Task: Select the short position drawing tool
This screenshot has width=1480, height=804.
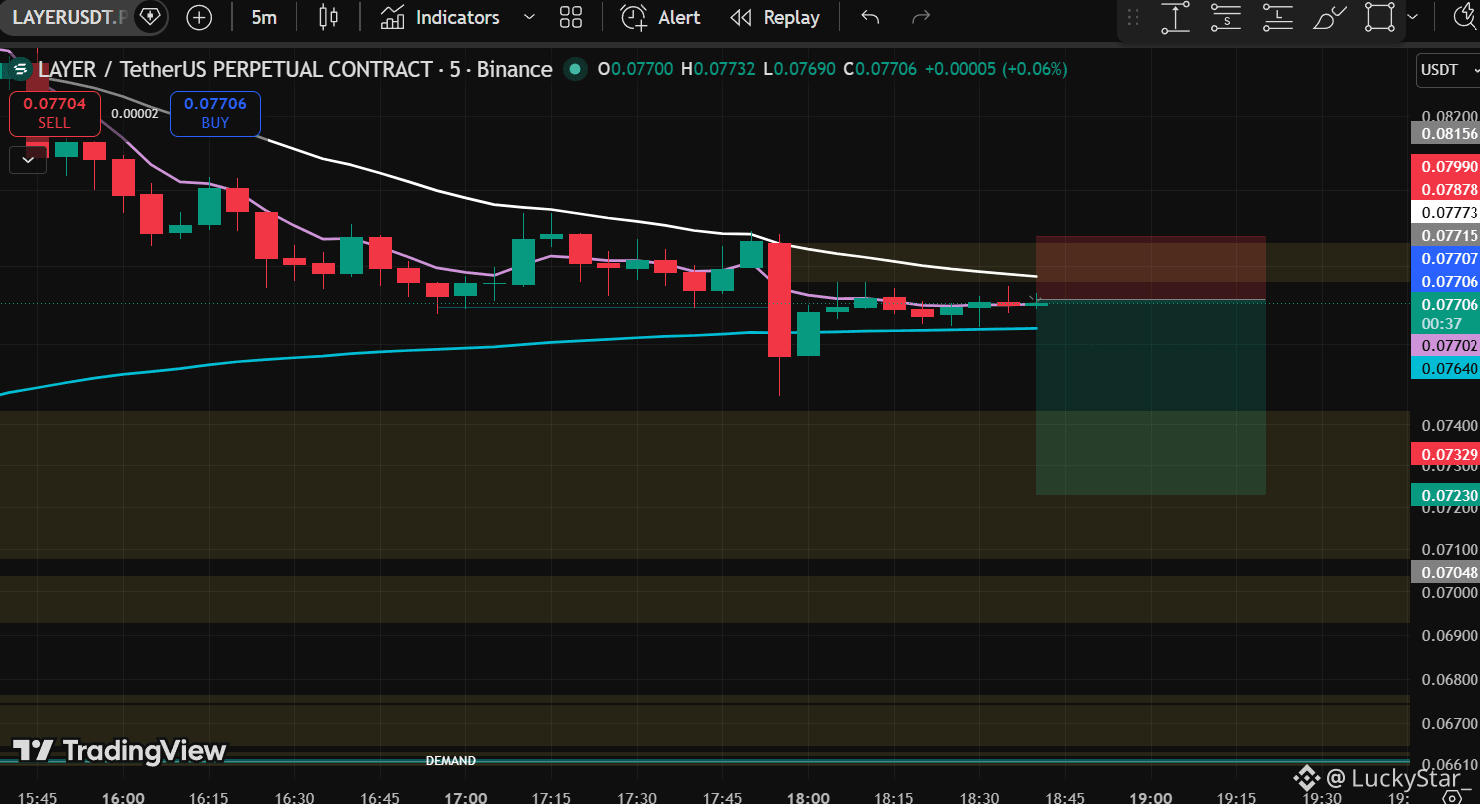Action: (x=1226, y=17)
